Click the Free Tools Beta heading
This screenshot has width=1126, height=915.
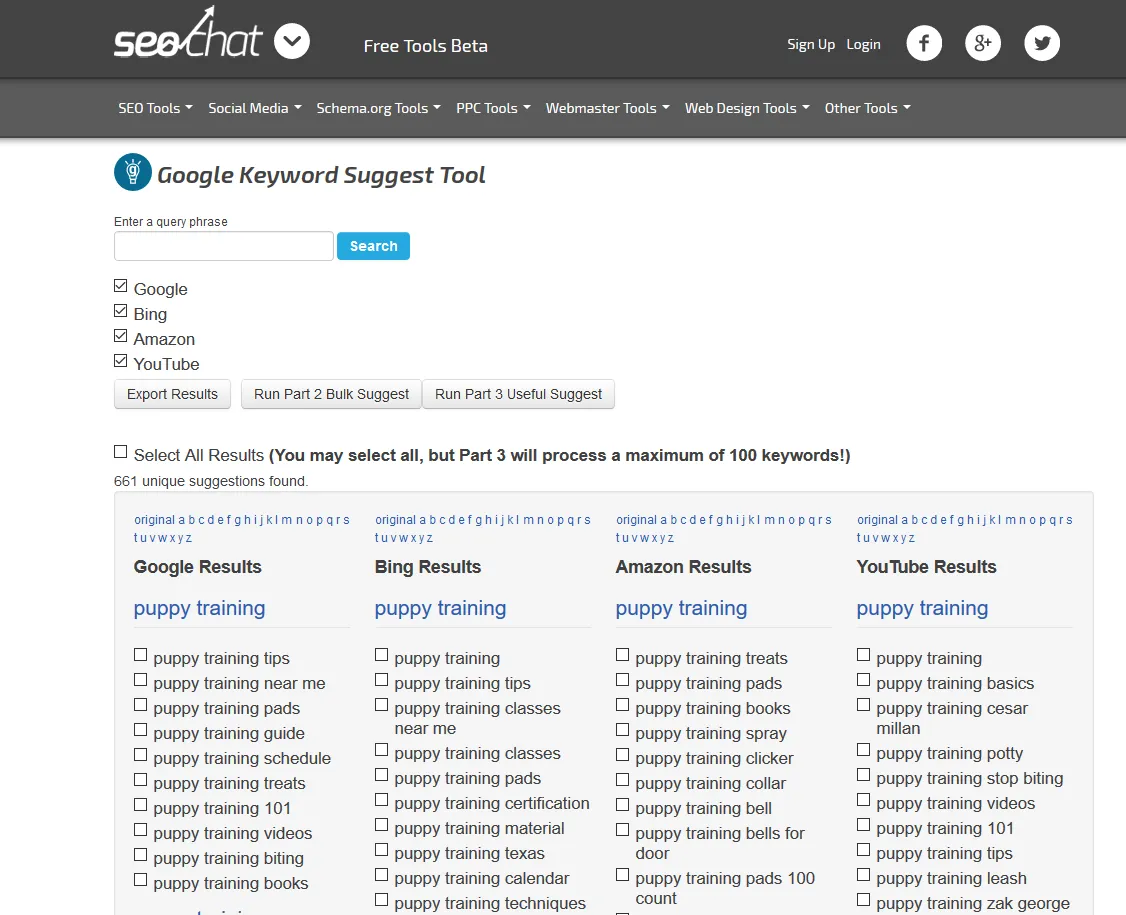coord(425,46)
